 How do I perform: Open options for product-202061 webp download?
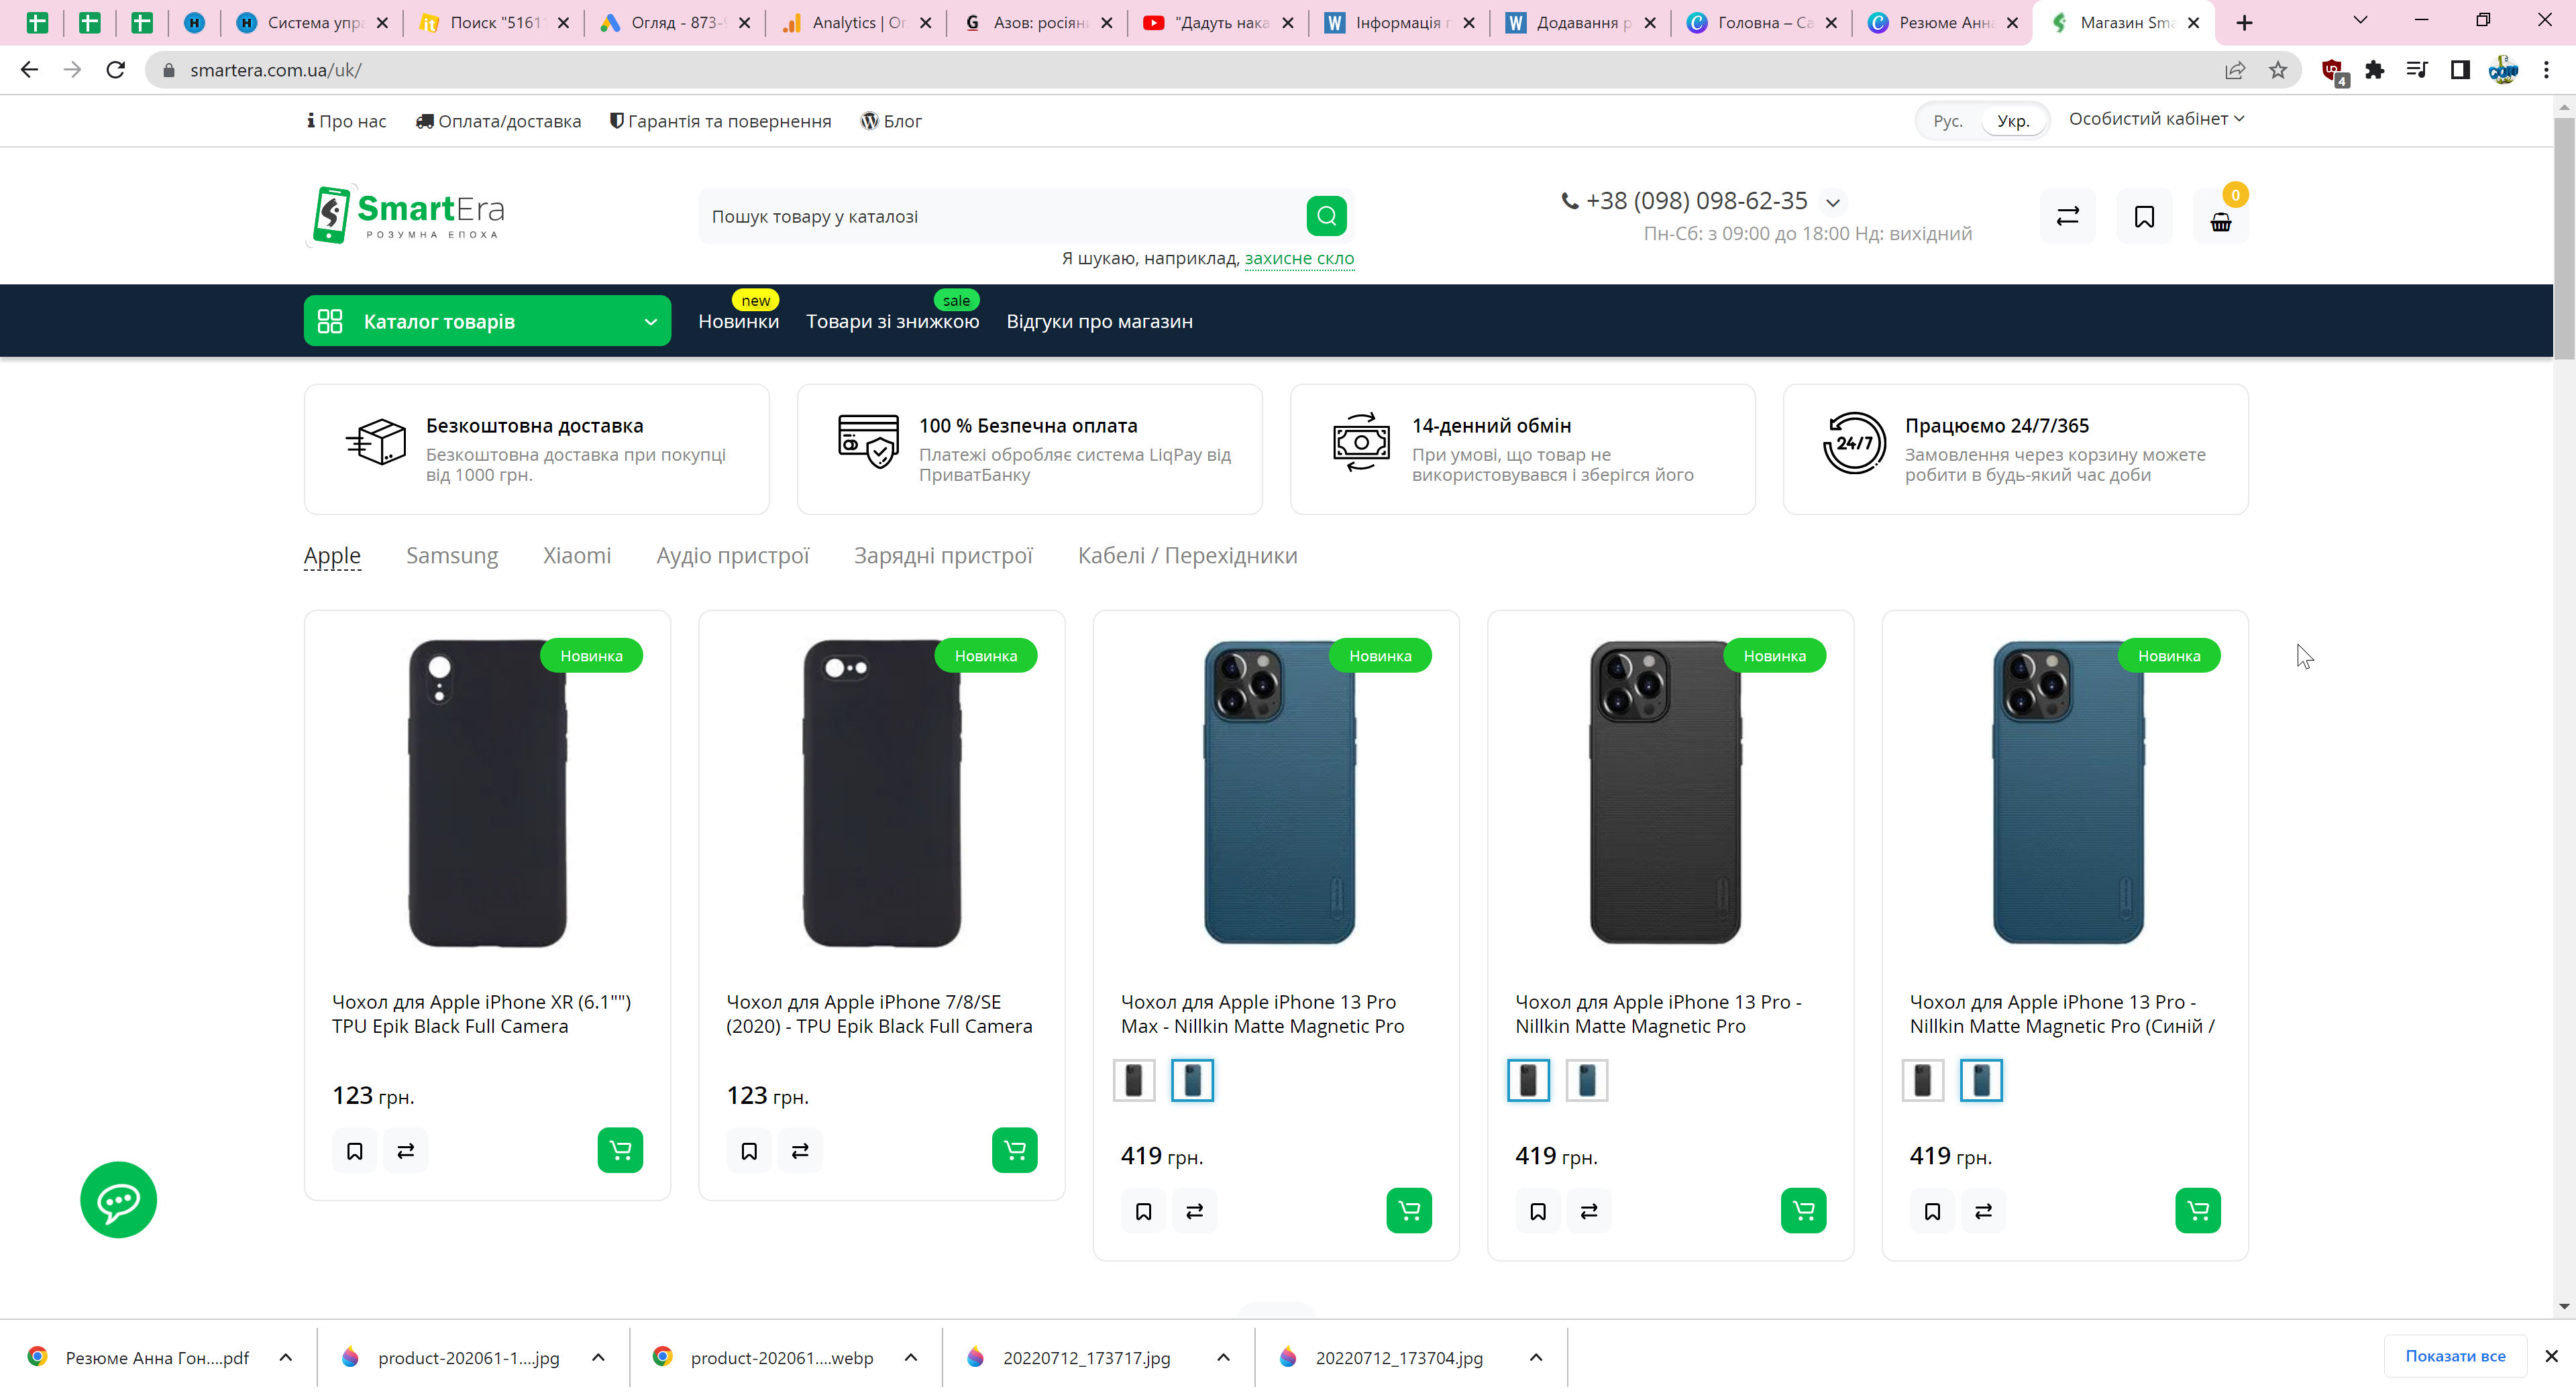pyautogui.click(x=910, y=1357)
